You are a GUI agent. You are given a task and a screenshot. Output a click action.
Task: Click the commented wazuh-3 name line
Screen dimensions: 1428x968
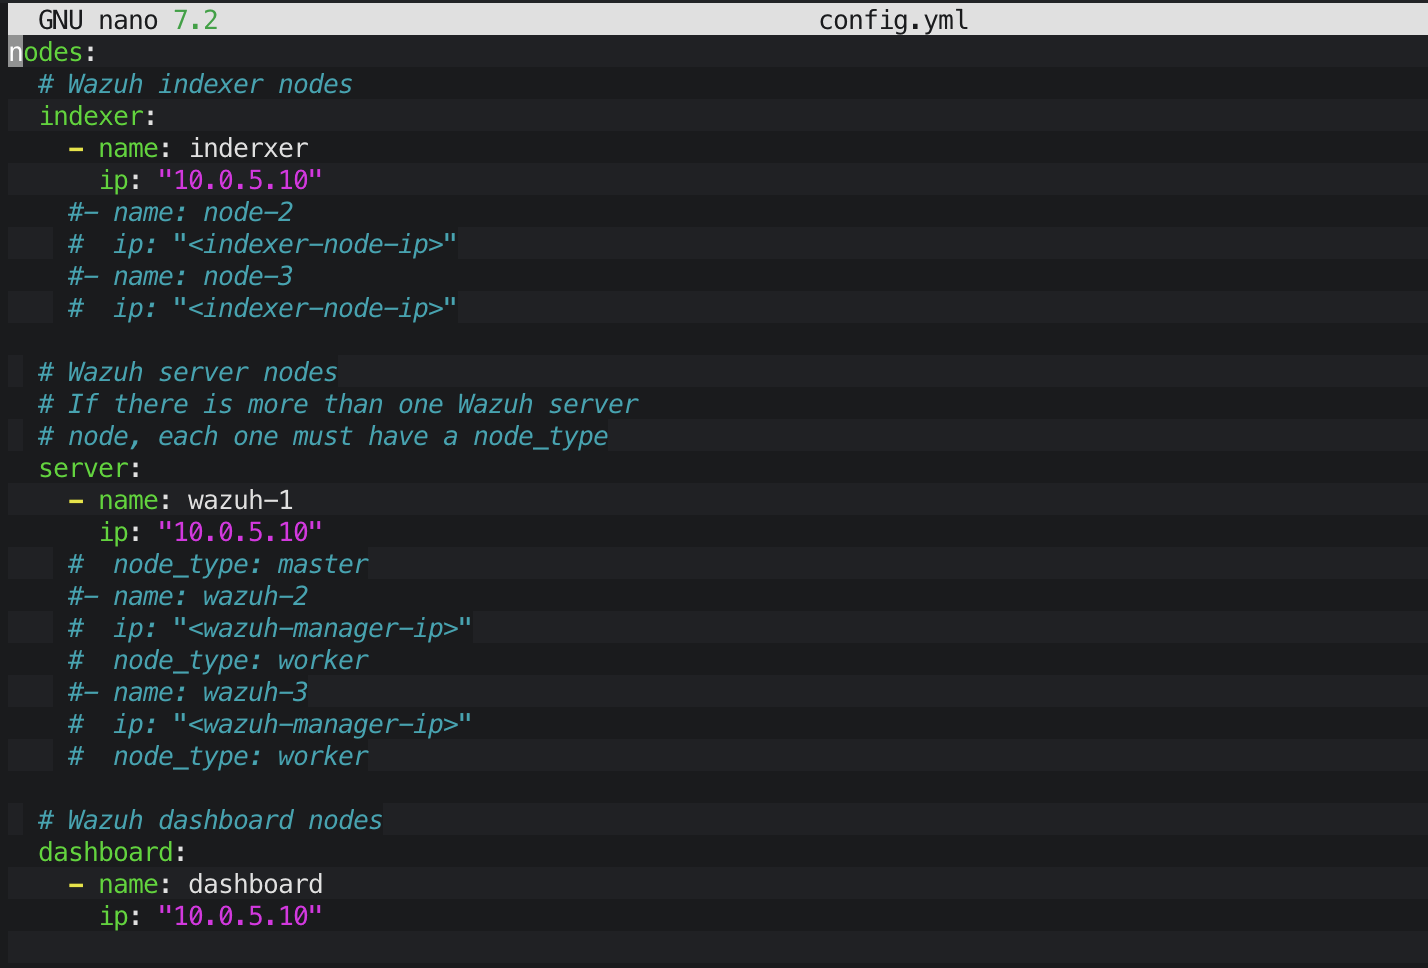(x=188, y=692)
